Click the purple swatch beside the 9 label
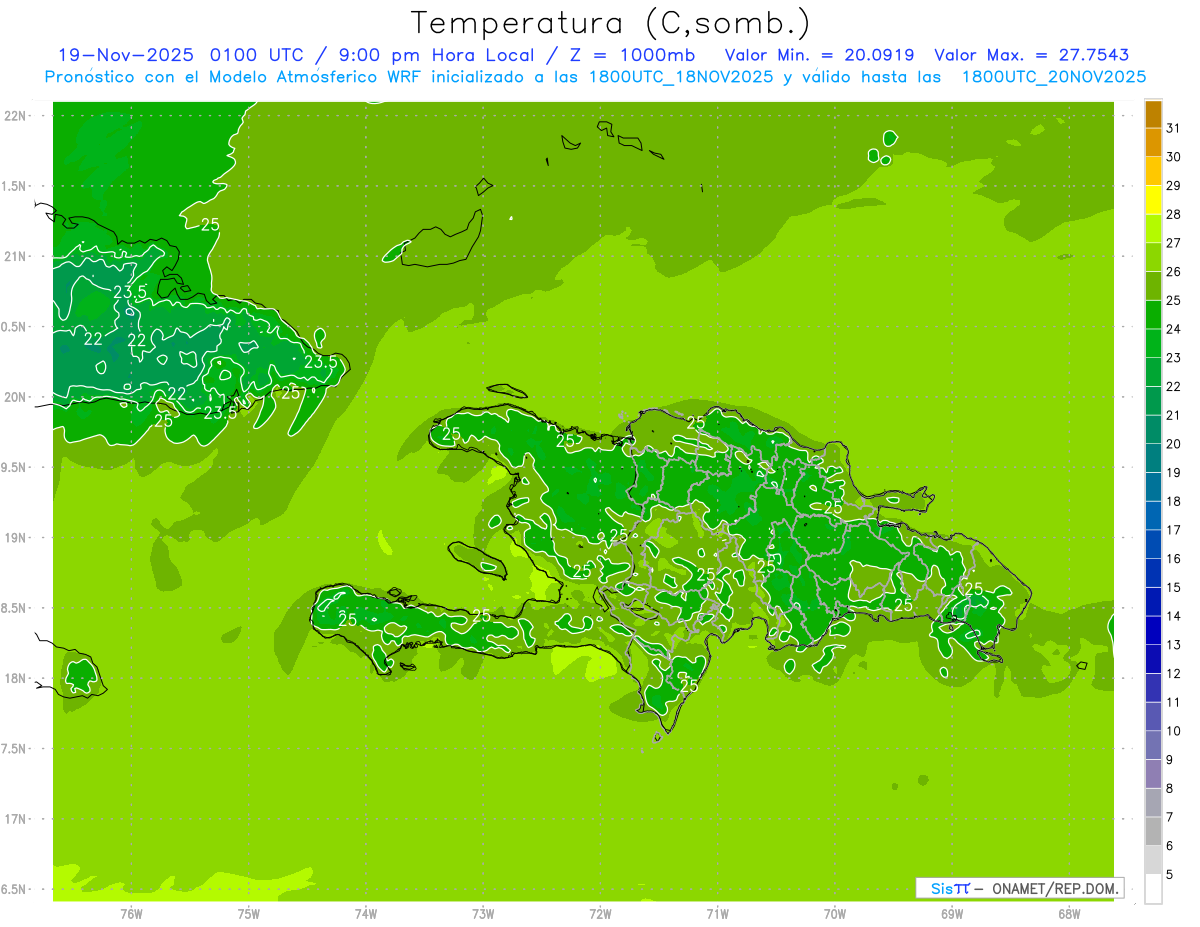The width and height of the screenshot is (1200, 927). [1153, 774]
